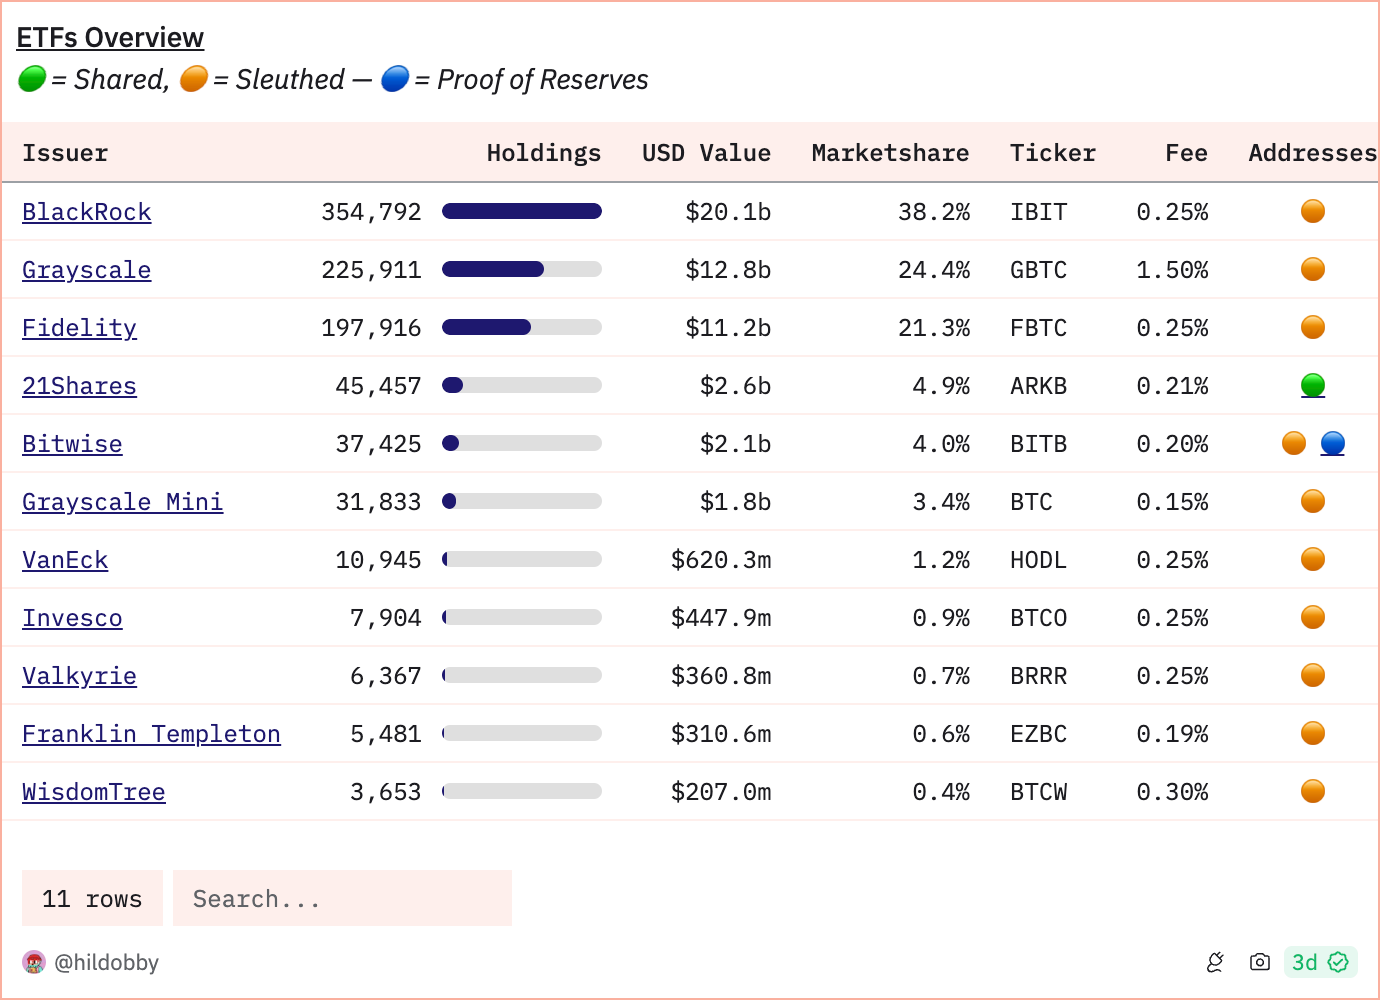The image size is (1380, 1000).
Task: Open the VanEck issuer link
Action: pos(65,560)
